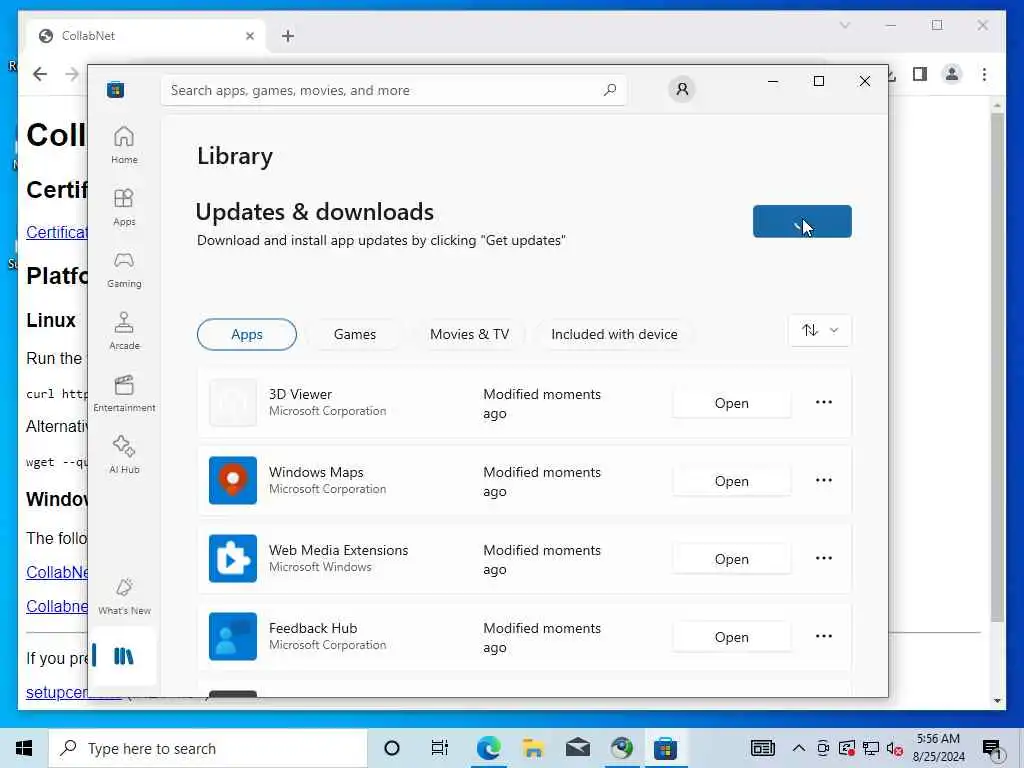Click the taskbar clock showing 5:56 AM
The image size is (1024, 768).
coord(938,748)
